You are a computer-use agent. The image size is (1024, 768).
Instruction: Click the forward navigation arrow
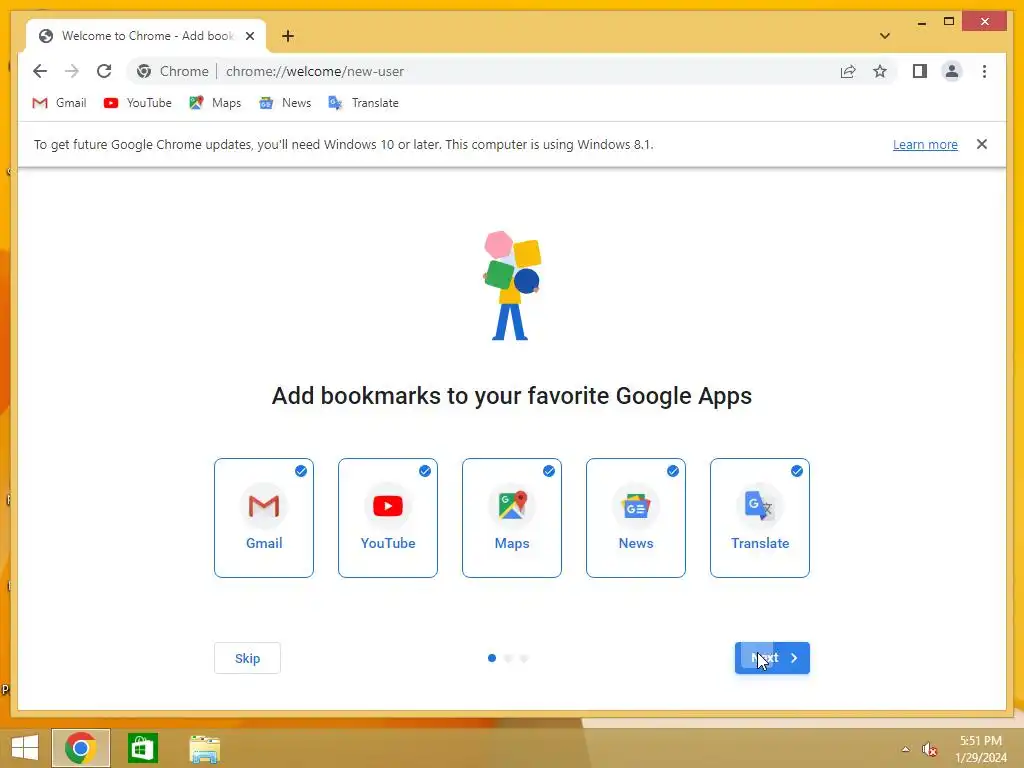pyautogui.click(x=72, y=71)
